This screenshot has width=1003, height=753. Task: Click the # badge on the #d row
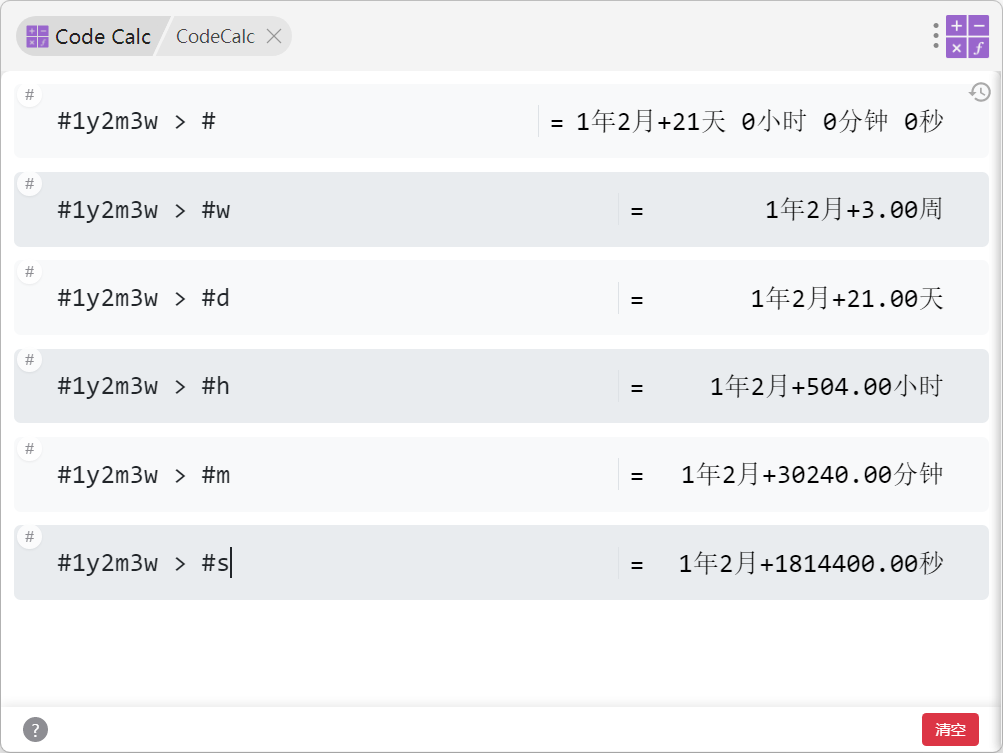click(x=29, y=272)
